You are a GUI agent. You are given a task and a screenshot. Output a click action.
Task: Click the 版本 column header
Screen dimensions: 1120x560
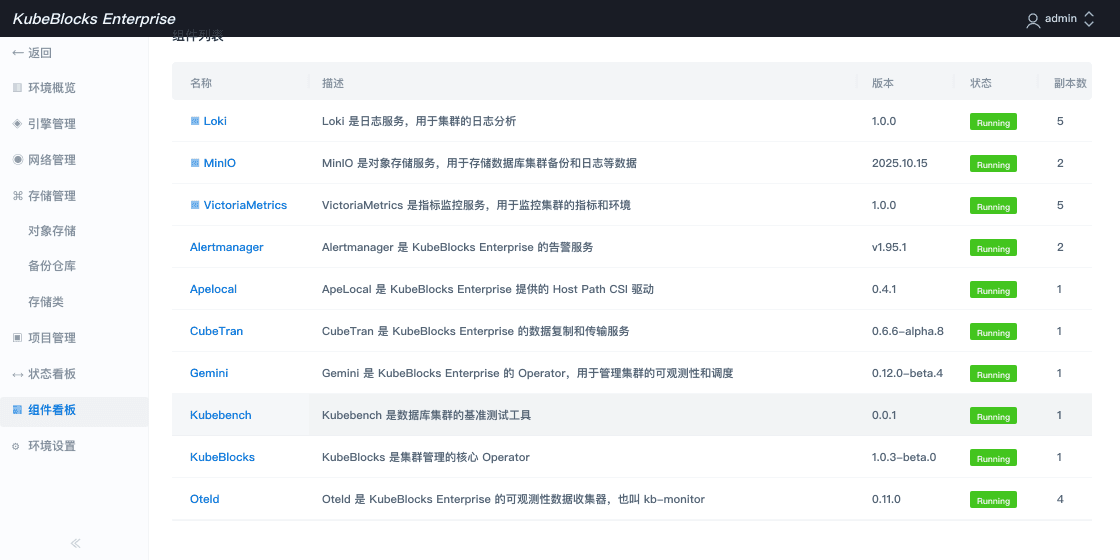pyautogui.click(x=883, y=83)
